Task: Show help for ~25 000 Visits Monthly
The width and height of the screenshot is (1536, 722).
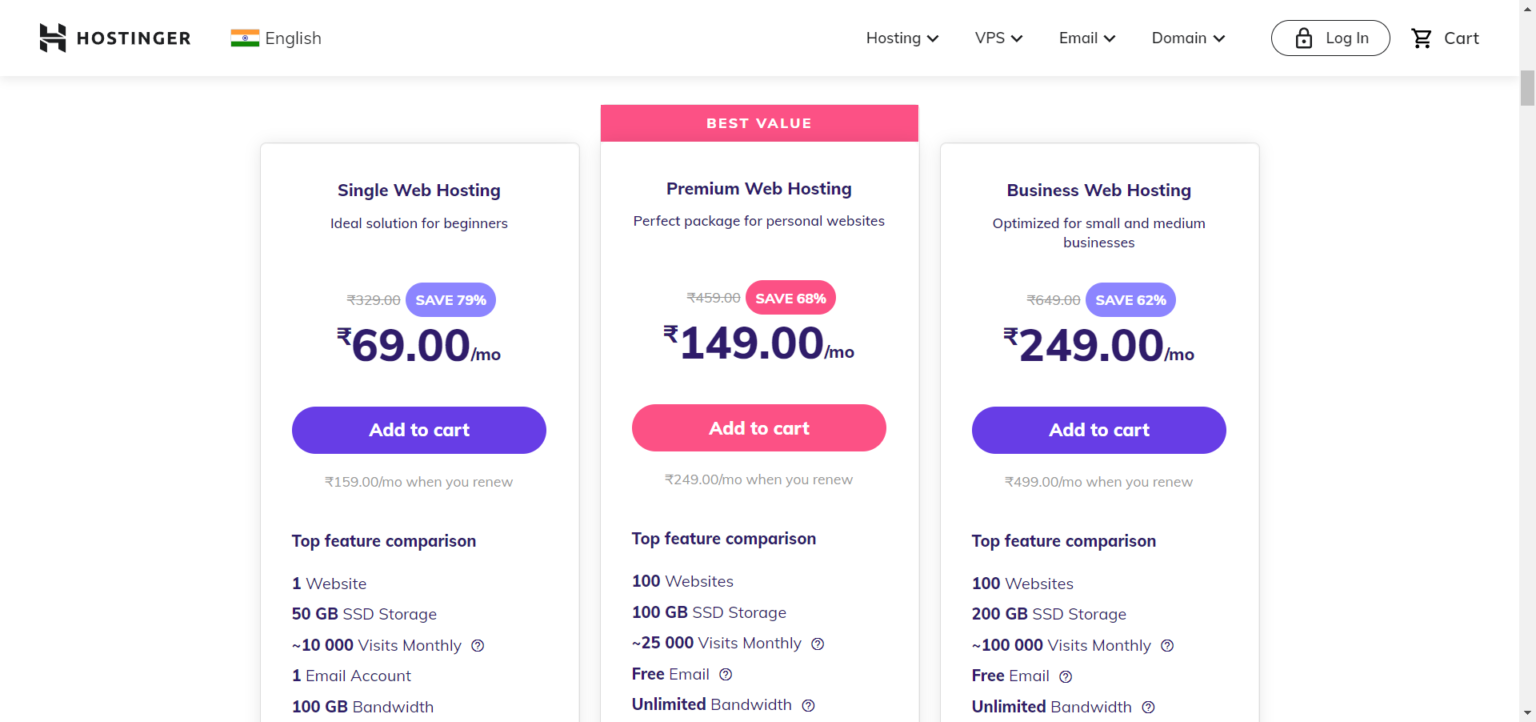Action: click(x=818, y=643)
